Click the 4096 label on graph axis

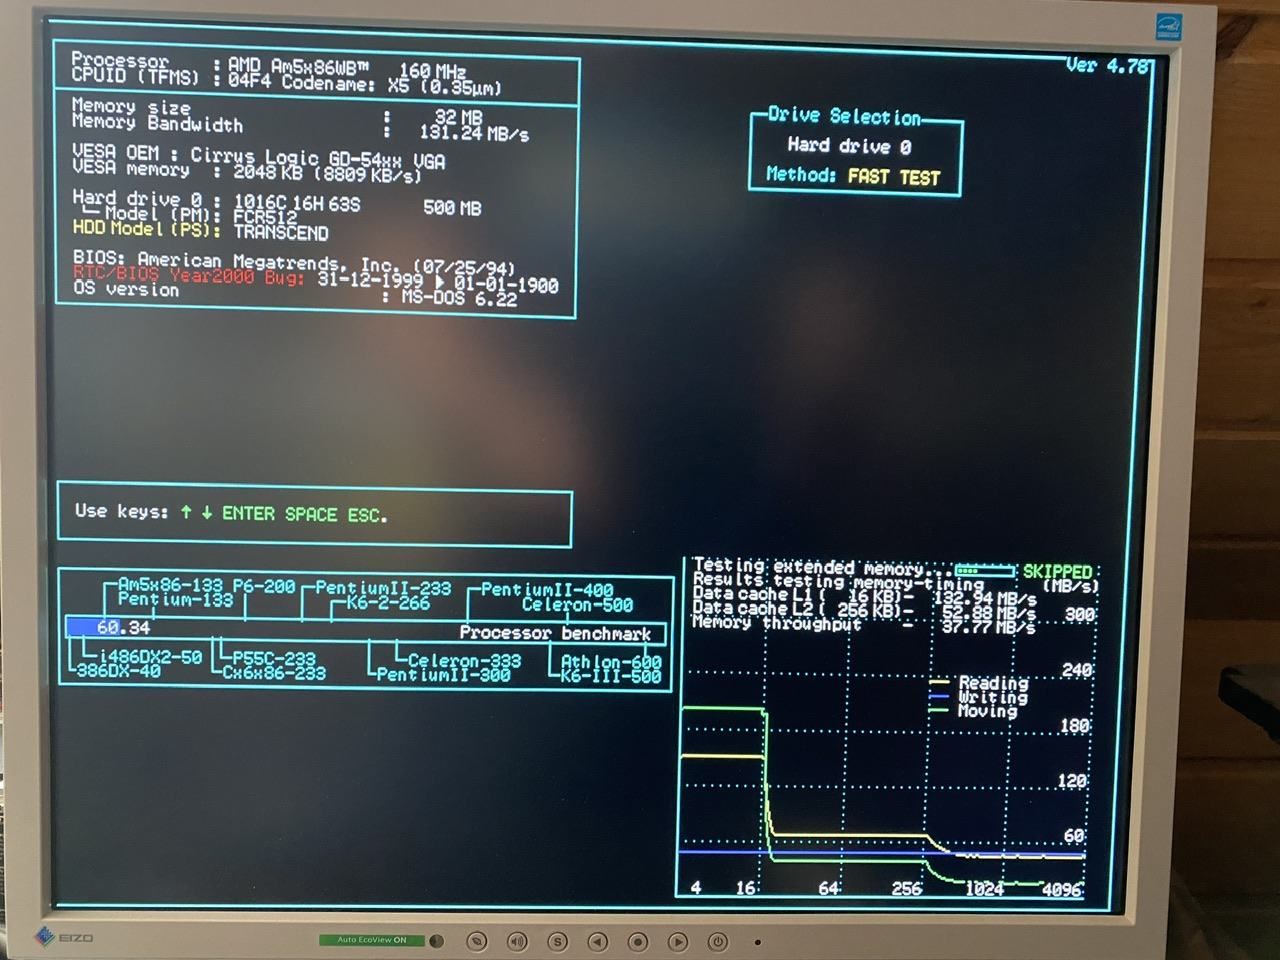coord(1062,889)
